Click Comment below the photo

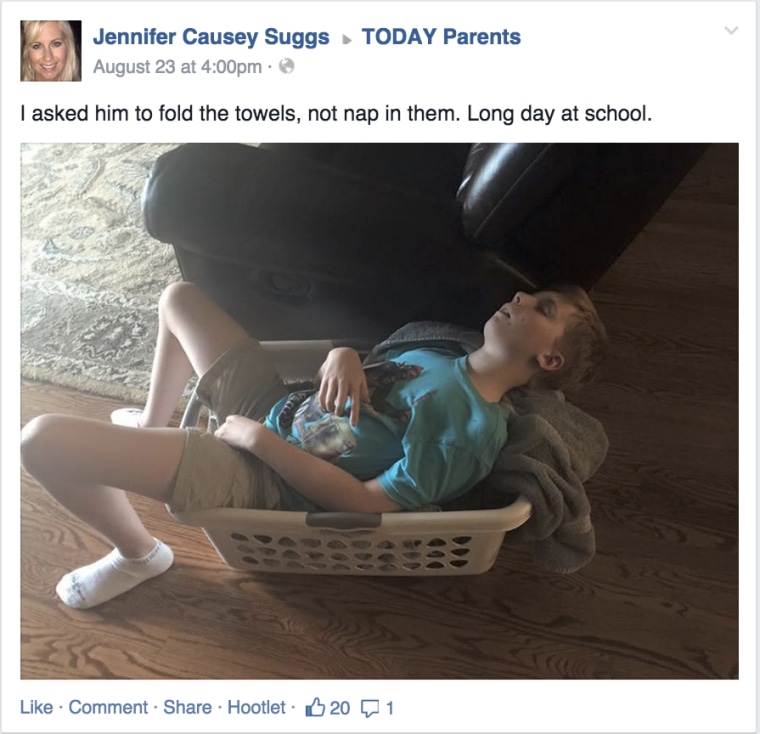(108, 707)
